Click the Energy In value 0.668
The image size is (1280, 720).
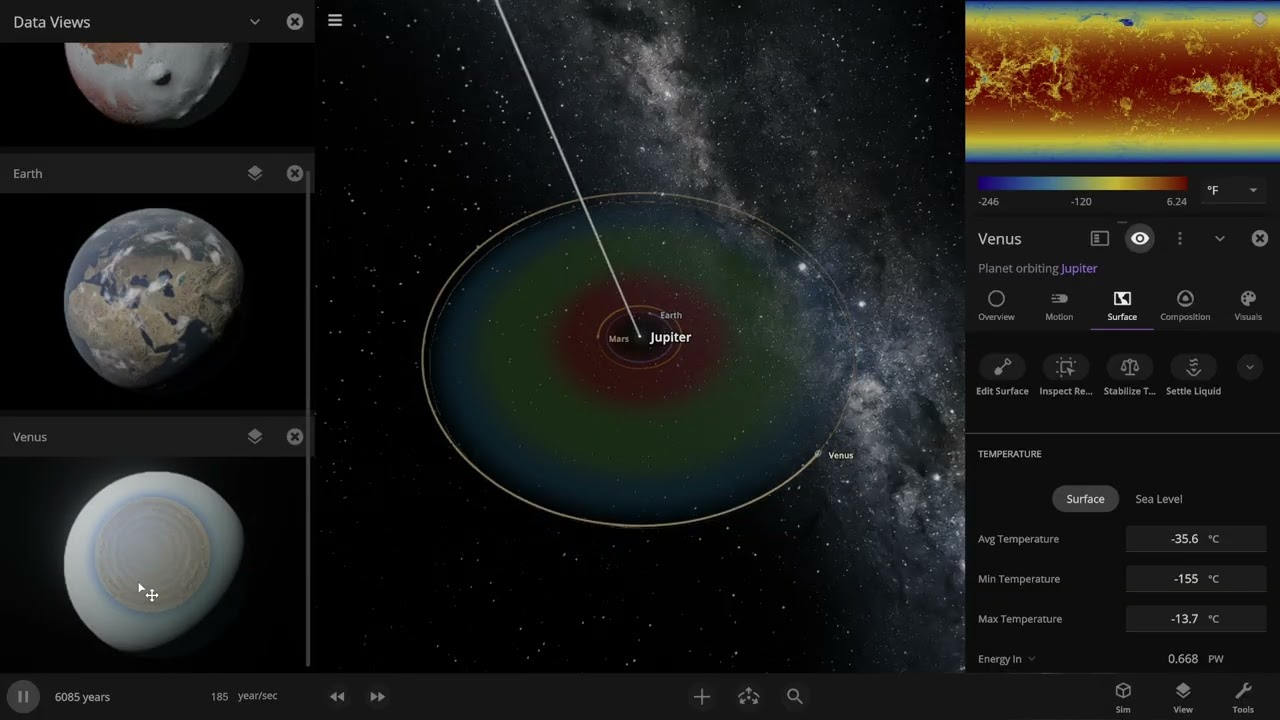tap(1183, 659)
